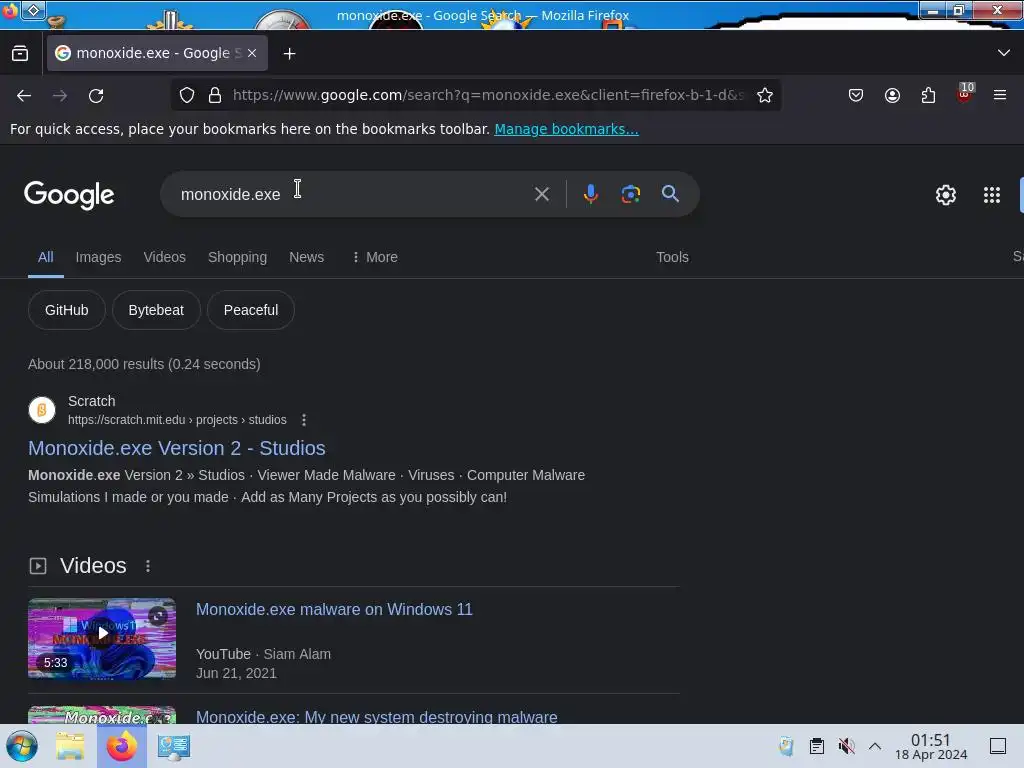This screenshot has width=1024, height=768.
Task: Open the Manage bookmarks link
Action: (x=566, y=129)
